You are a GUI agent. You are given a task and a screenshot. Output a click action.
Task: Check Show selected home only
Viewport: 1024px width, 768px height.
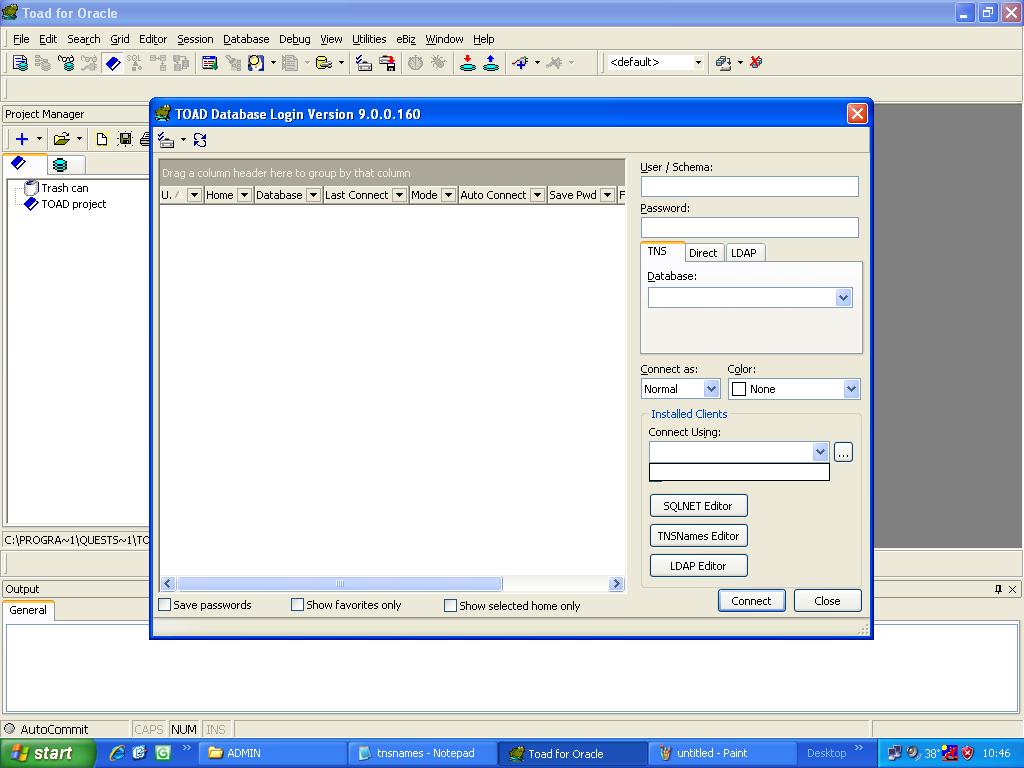point(450,605)
